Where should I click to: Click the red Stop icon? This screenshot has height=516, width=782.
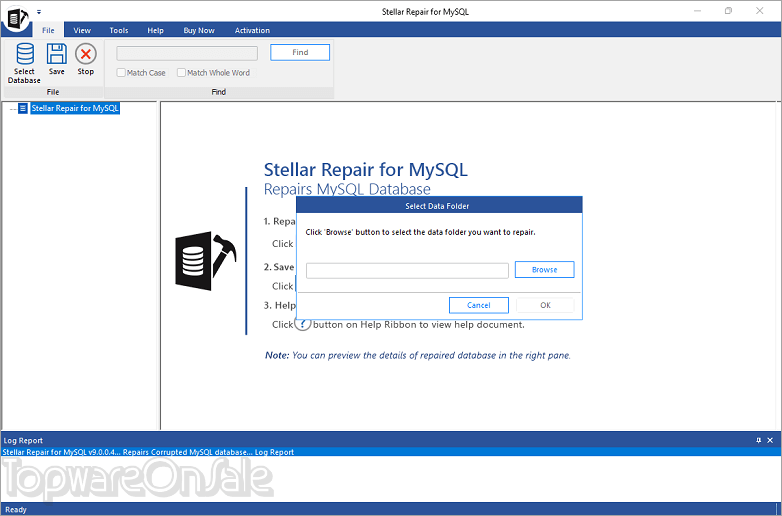click(86, 54)
